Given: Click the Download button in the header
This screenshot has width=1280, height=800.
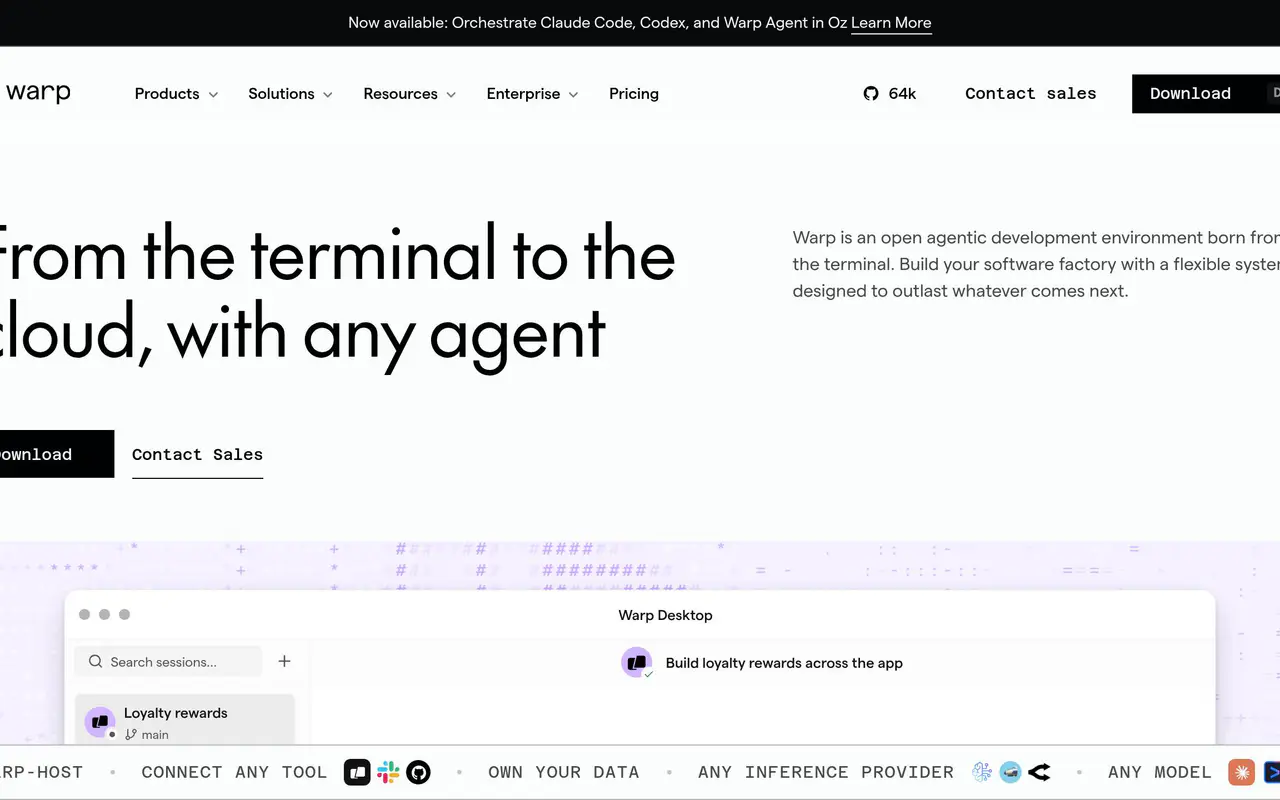Looking at the screenshot, I should pos(1206,93).
